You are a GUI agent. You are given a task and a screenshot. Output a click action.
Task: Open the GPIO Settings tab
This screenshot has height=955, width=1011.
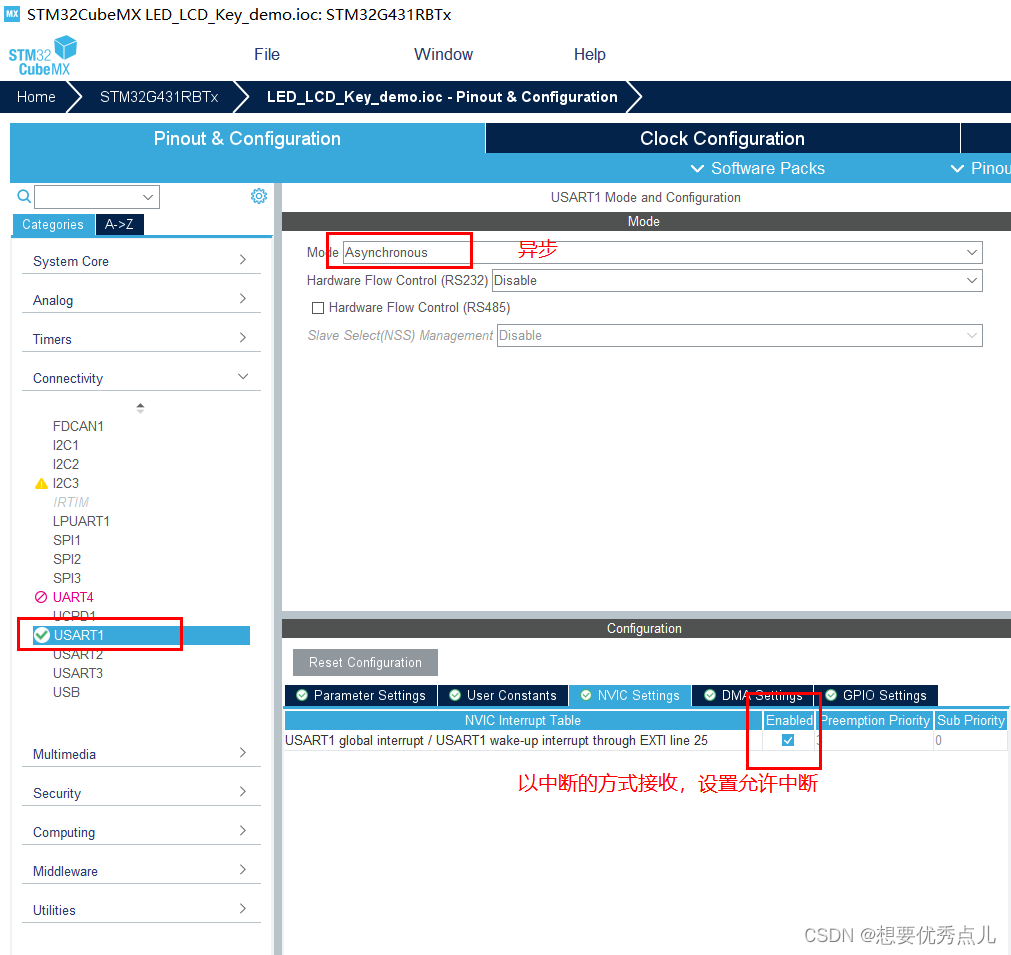876,695
